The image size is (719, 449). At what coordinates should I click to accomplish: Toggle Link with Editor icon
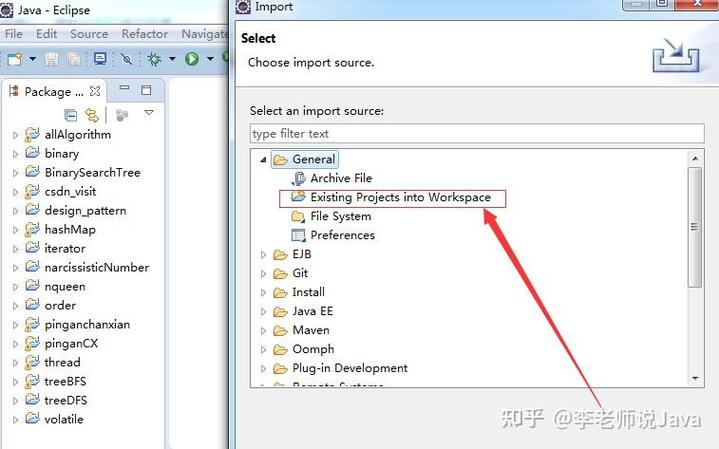point(93,115)
